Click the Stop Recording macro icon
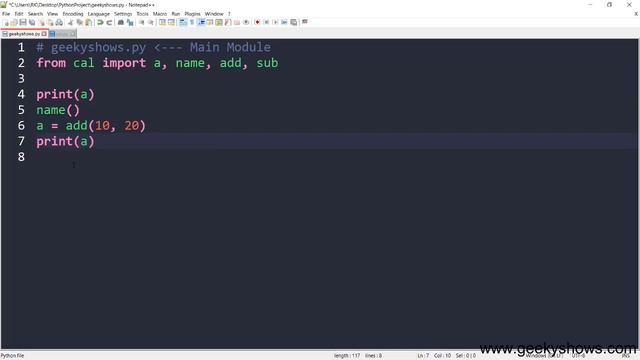 coord(267,22)
